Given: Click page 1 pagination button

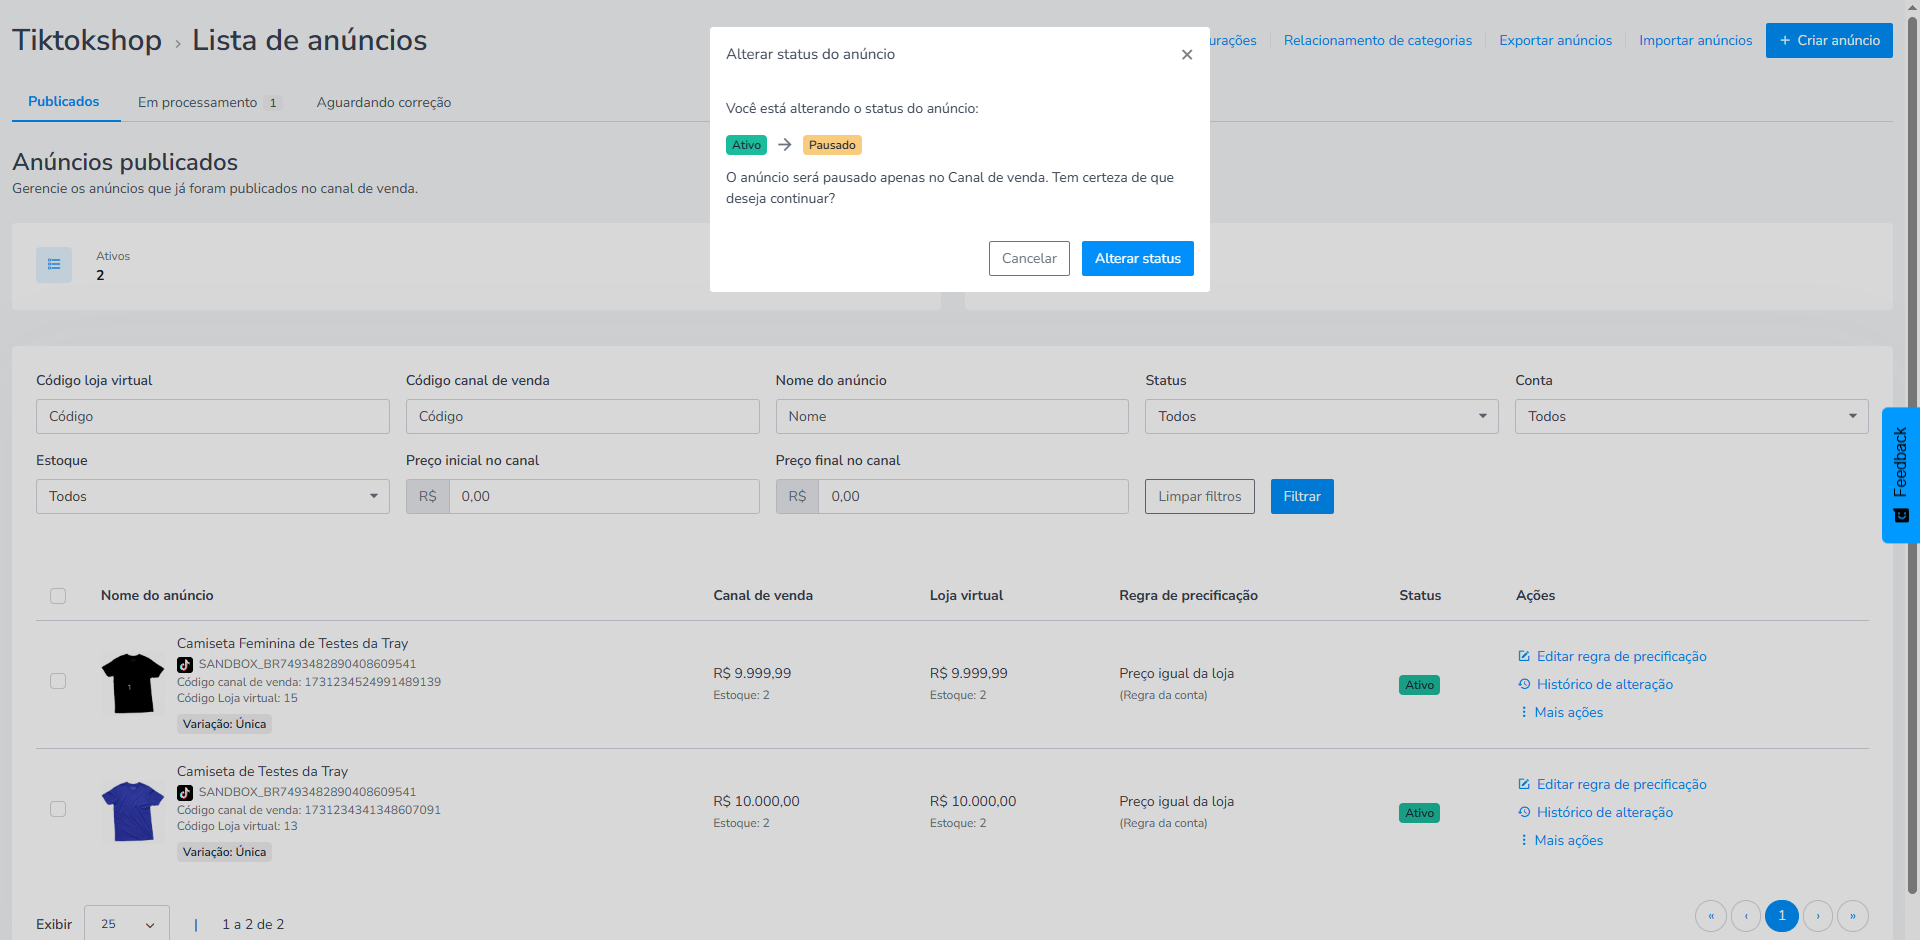Looking at the screenshot, I should coord(1782,916).
